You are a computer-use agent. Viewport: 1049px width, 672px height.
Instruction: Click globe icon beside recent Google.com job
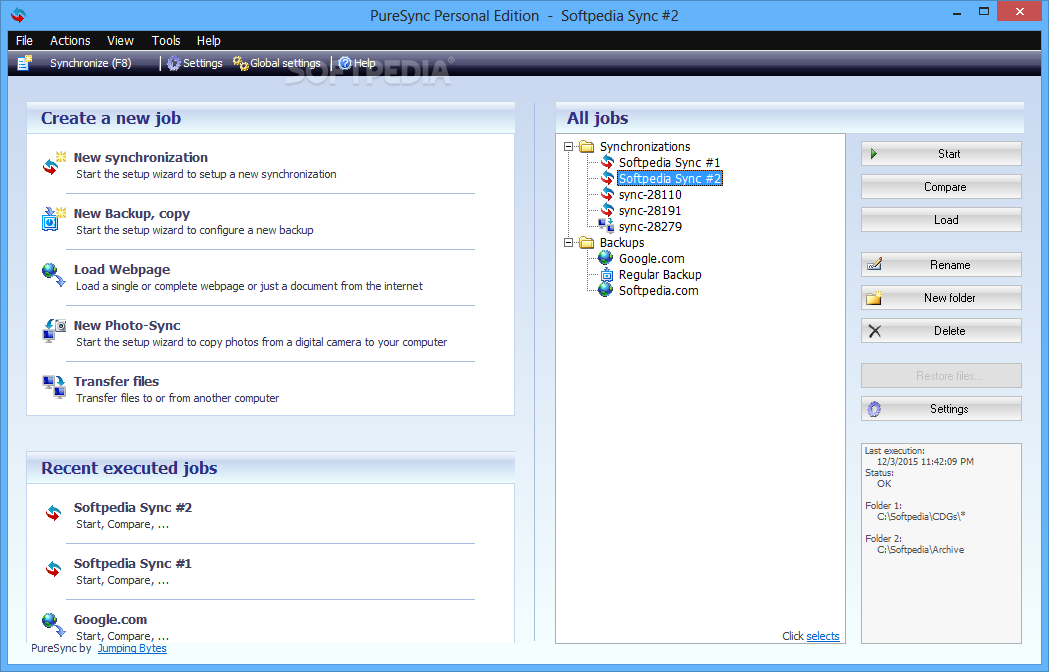(54, 624)
